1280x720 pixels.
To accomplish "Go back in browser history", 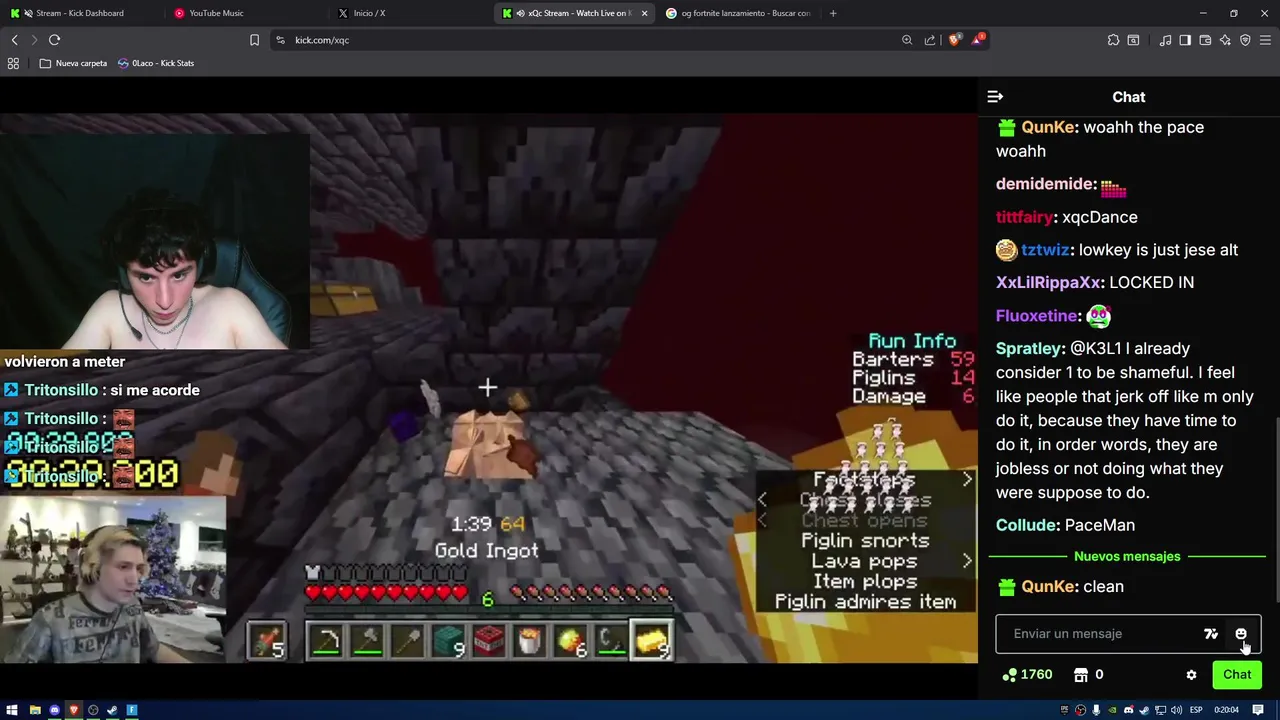I will point(14,40).
